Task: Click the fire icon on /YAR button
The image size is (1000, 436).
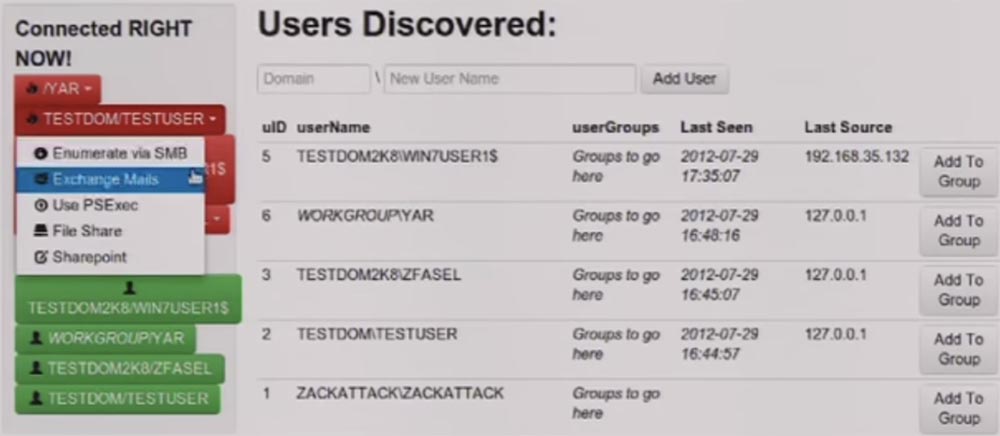Action: [x=32, y=89]
